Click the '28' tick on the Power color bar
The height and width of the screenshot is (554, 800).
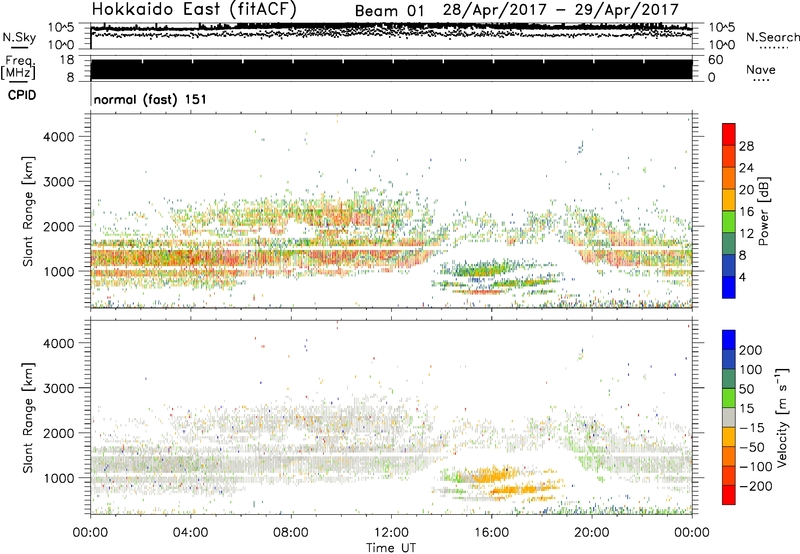pos(746,146)
